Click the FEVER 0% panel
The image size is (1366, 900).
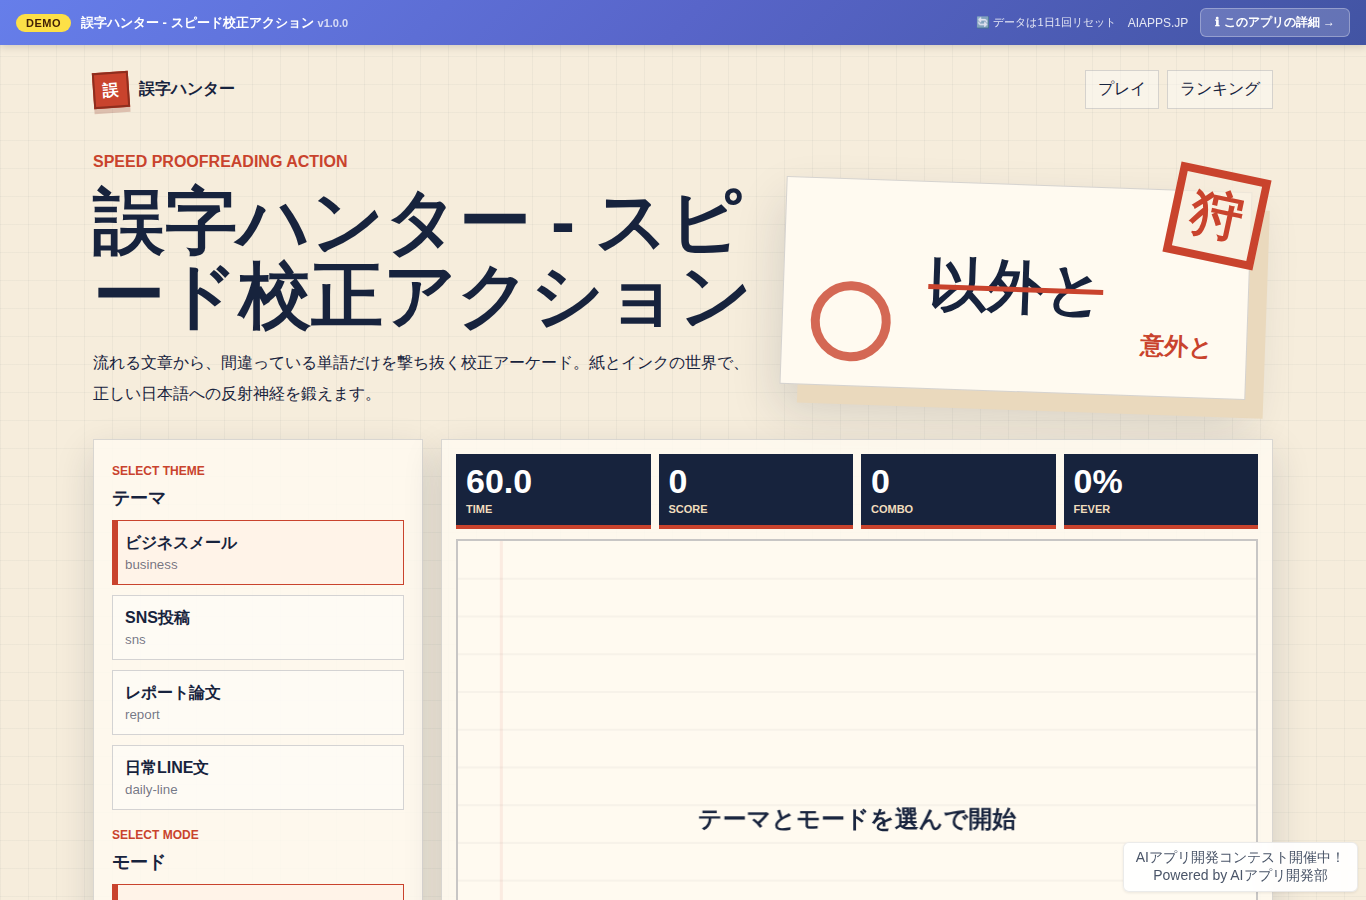1161,491
